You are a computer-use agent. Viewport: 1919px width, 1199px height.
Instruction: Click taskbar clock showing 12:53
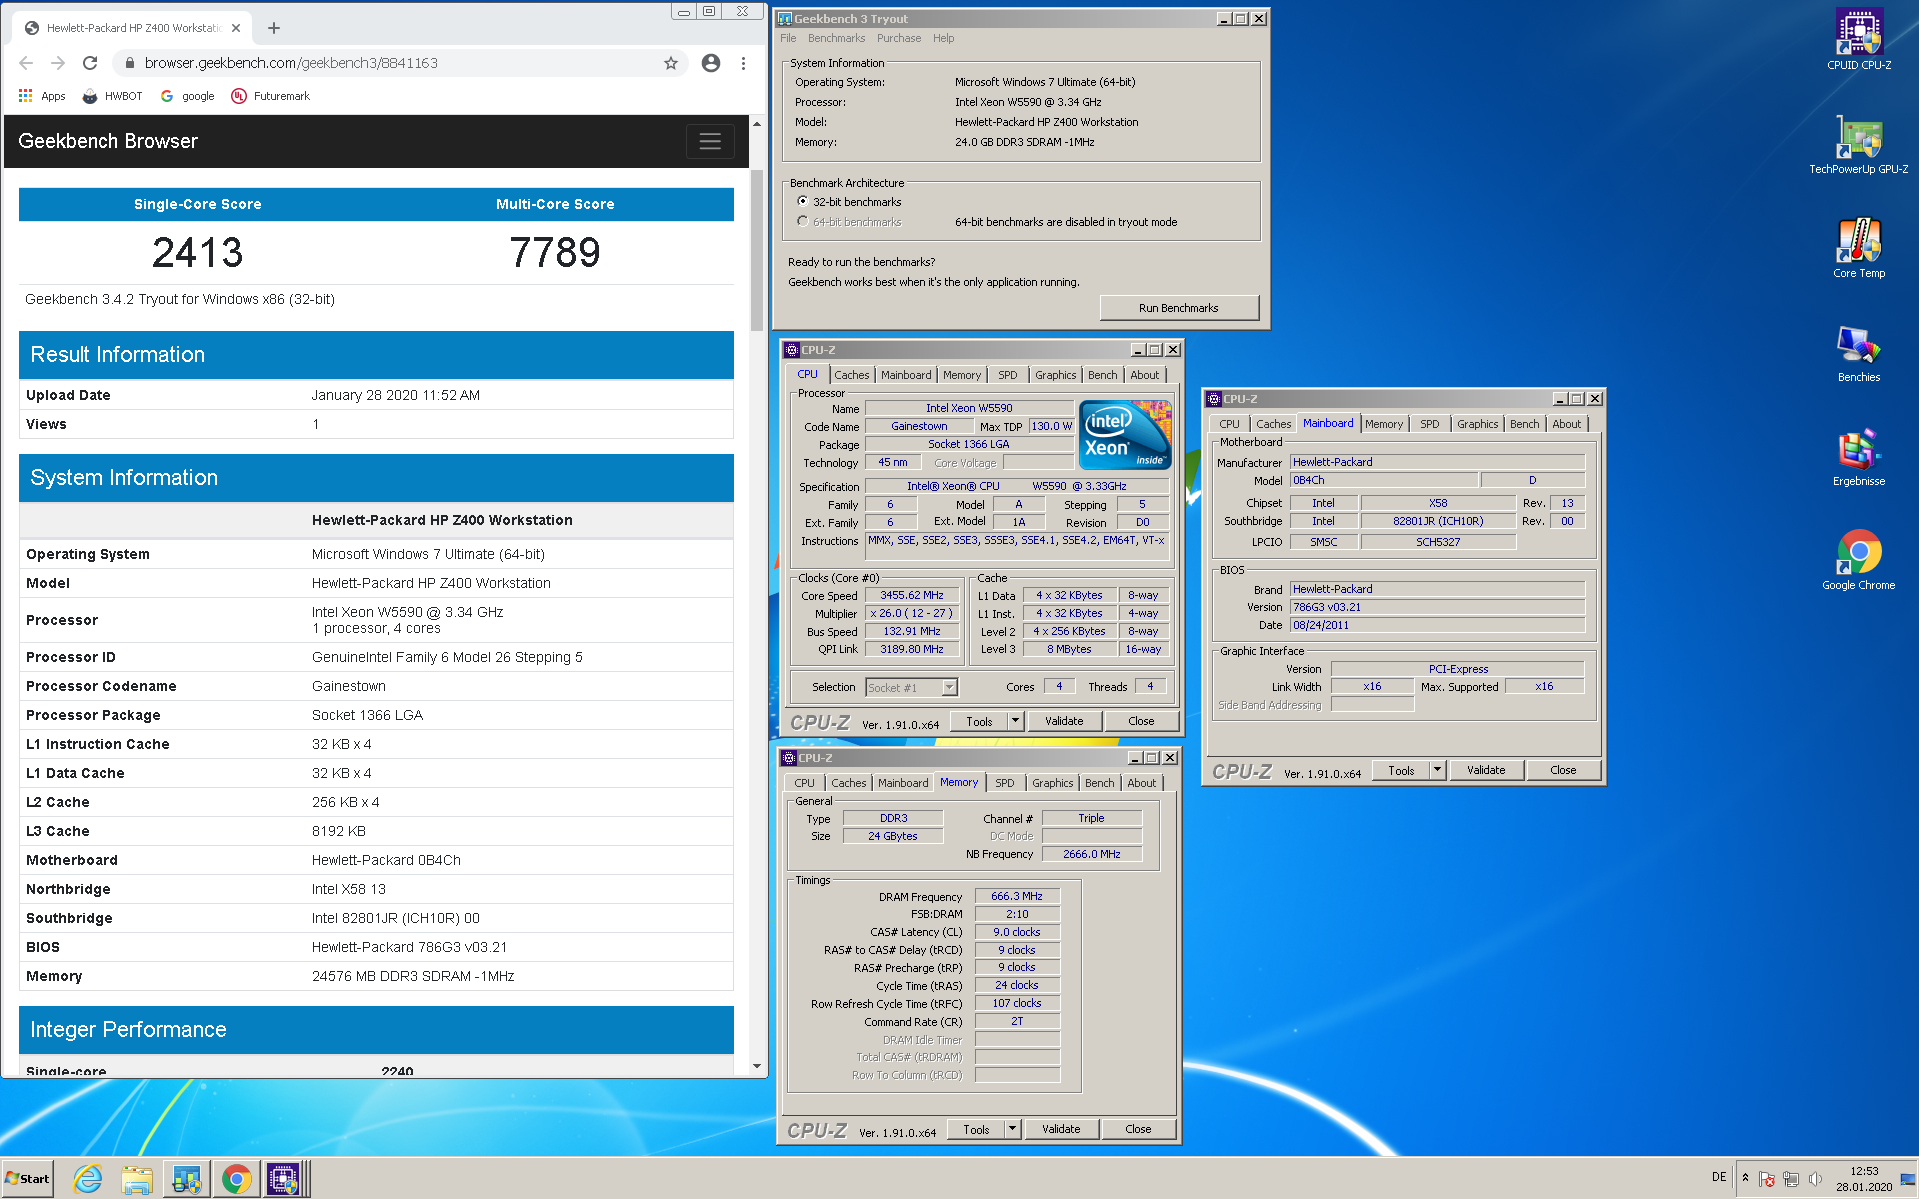(1864, 1179)
